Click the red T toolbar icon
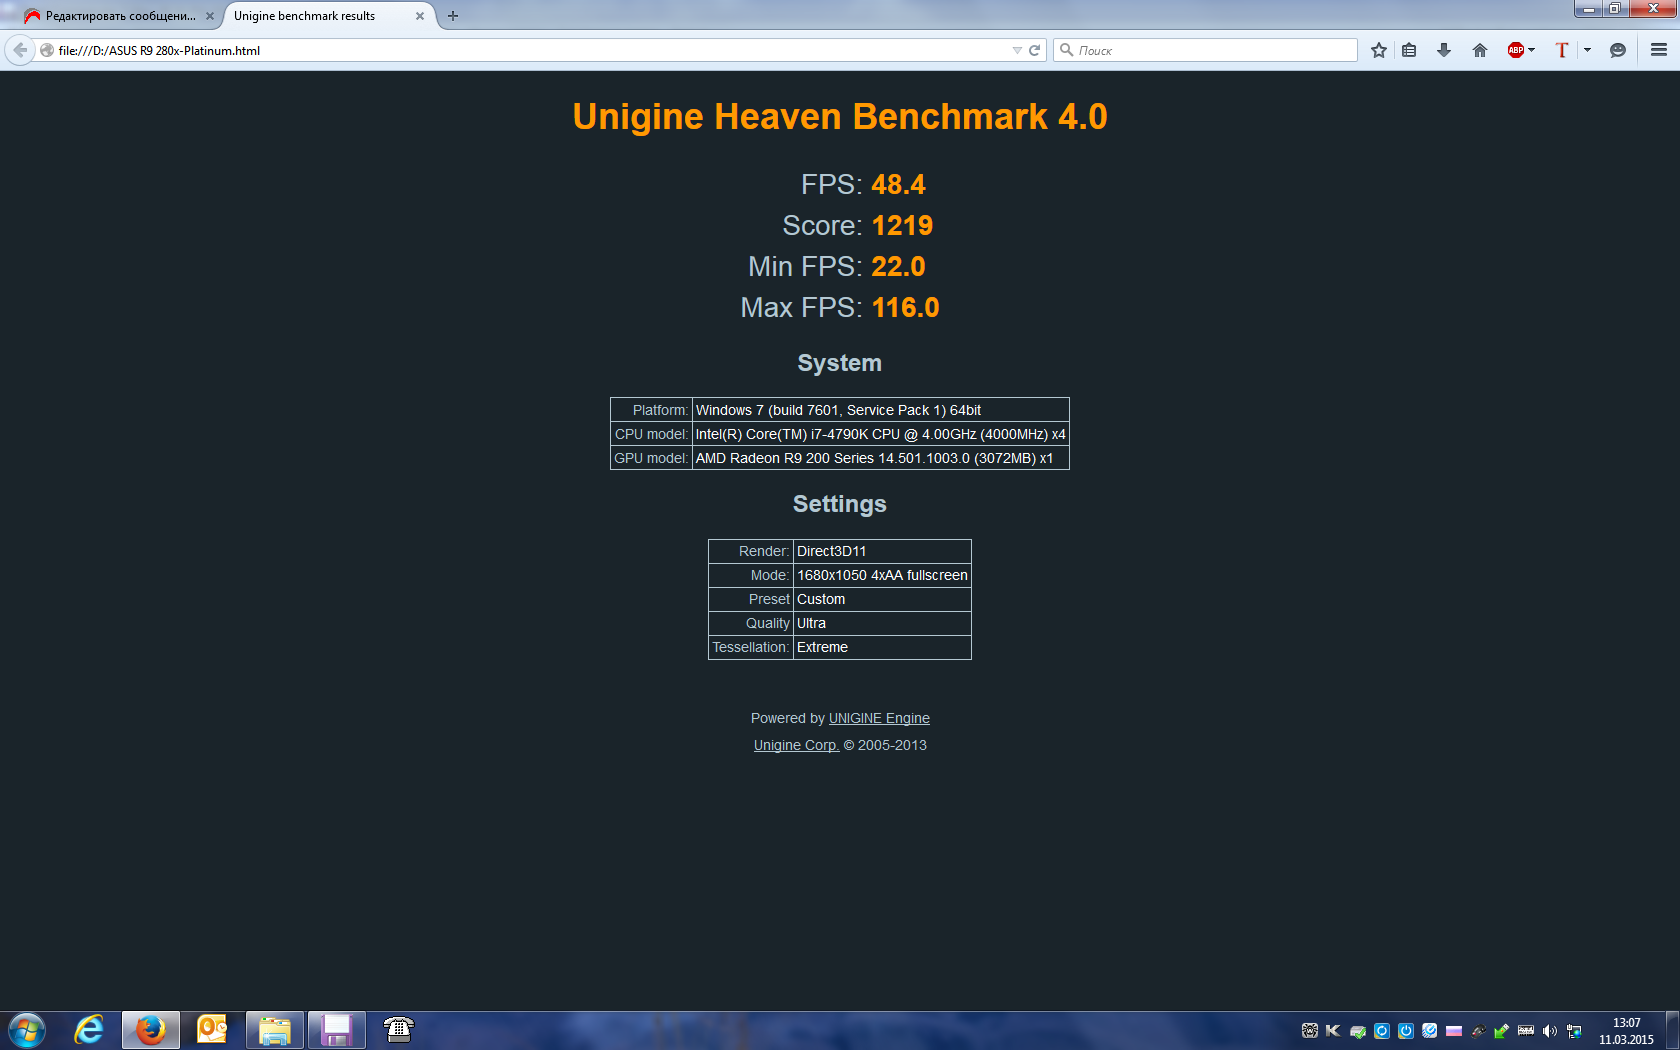The width and height of the screenshot is (1680, 1050). coord(1561,50)
